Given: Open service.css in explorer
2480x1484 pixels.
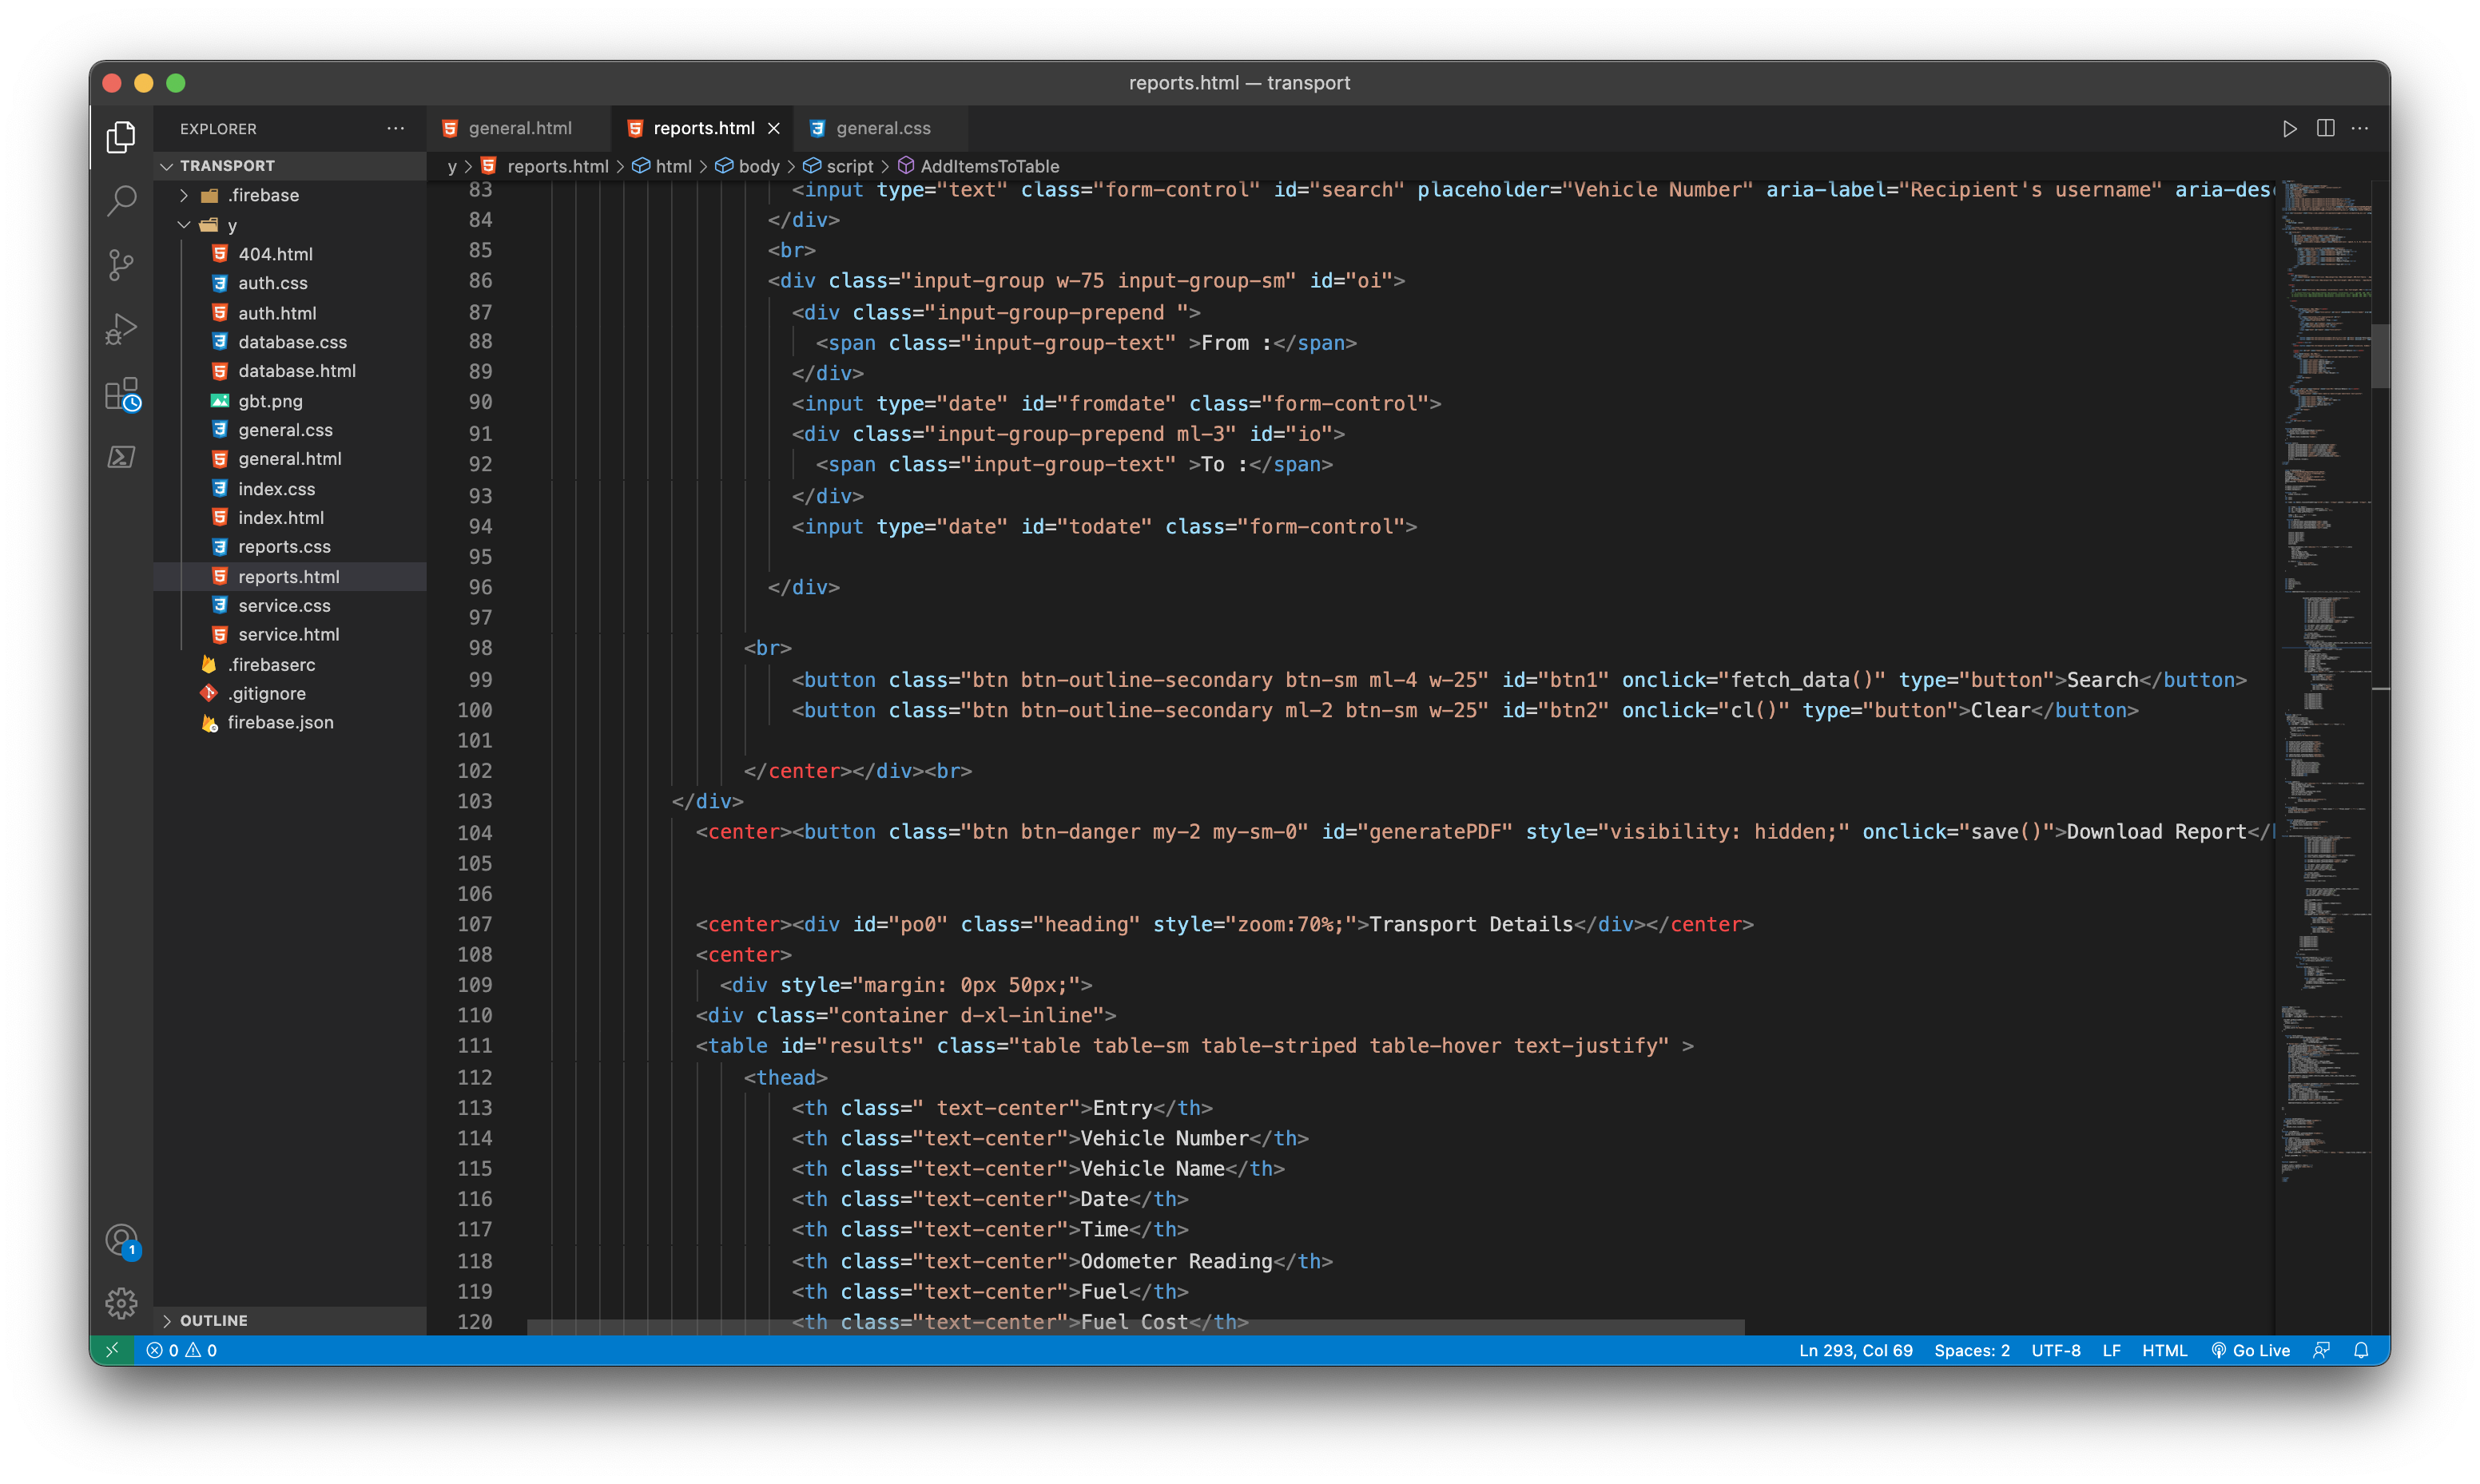Looking at the screenshot, I should pyautogui.click(x=290, y=606).
